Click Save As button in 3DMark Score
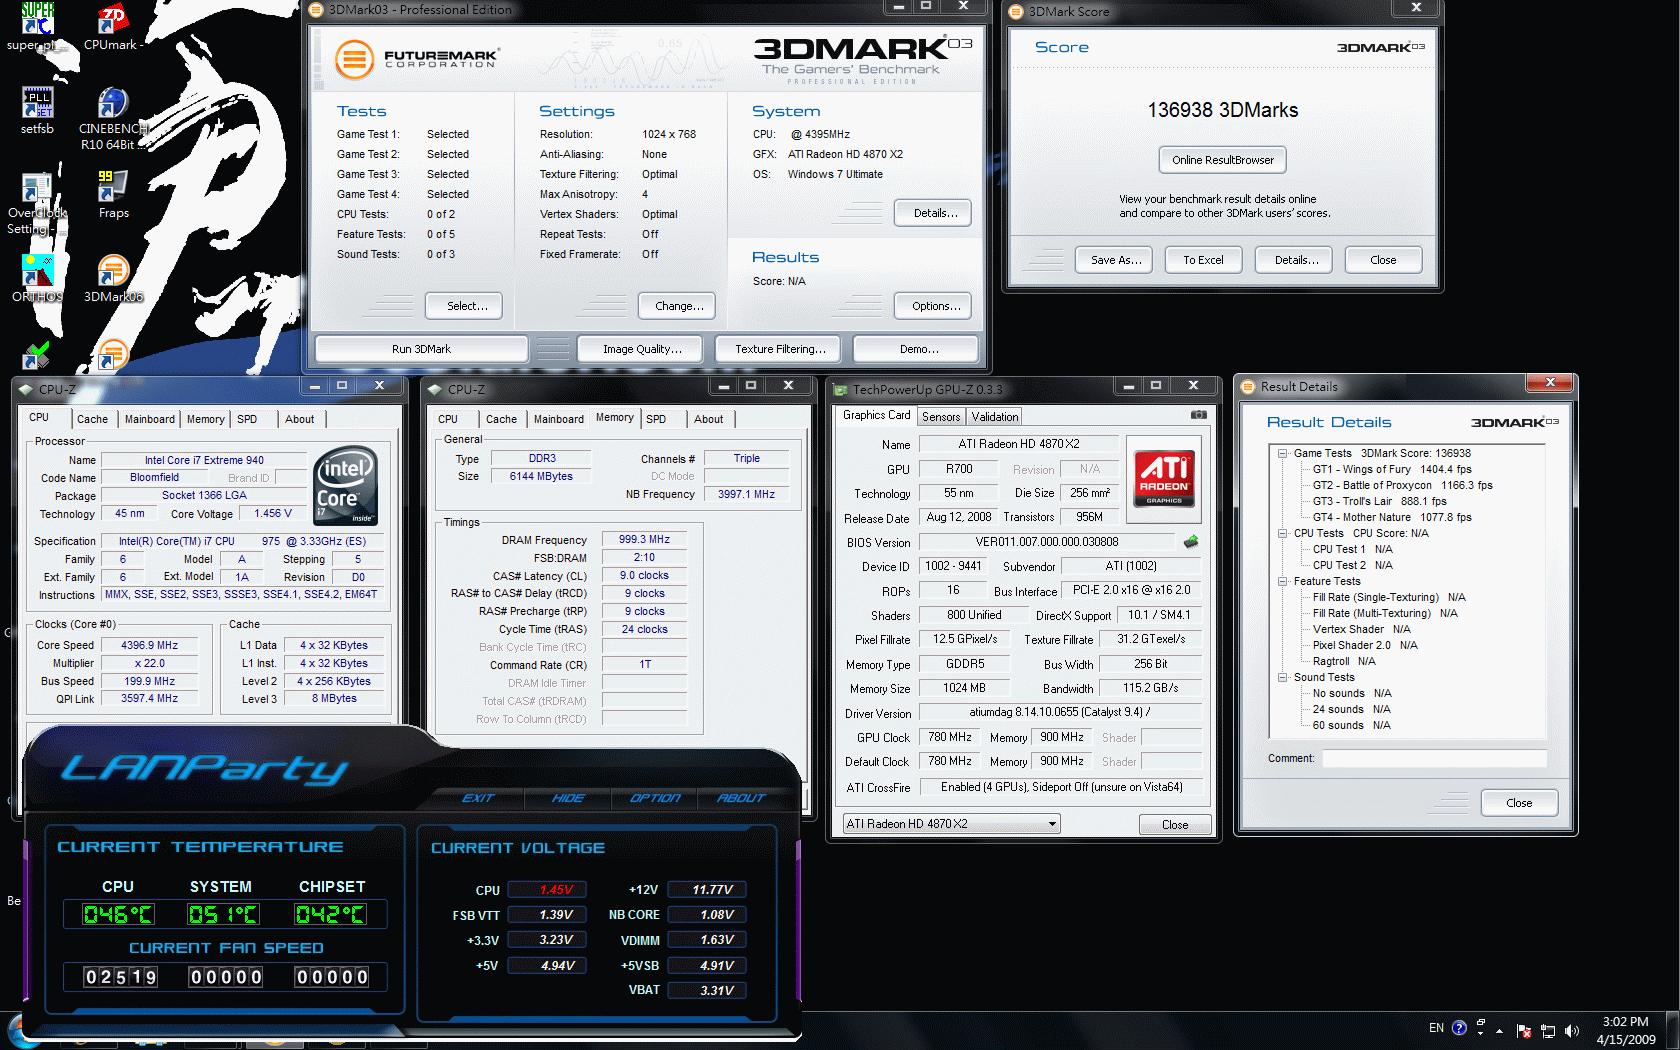 tap(1115, 260)
